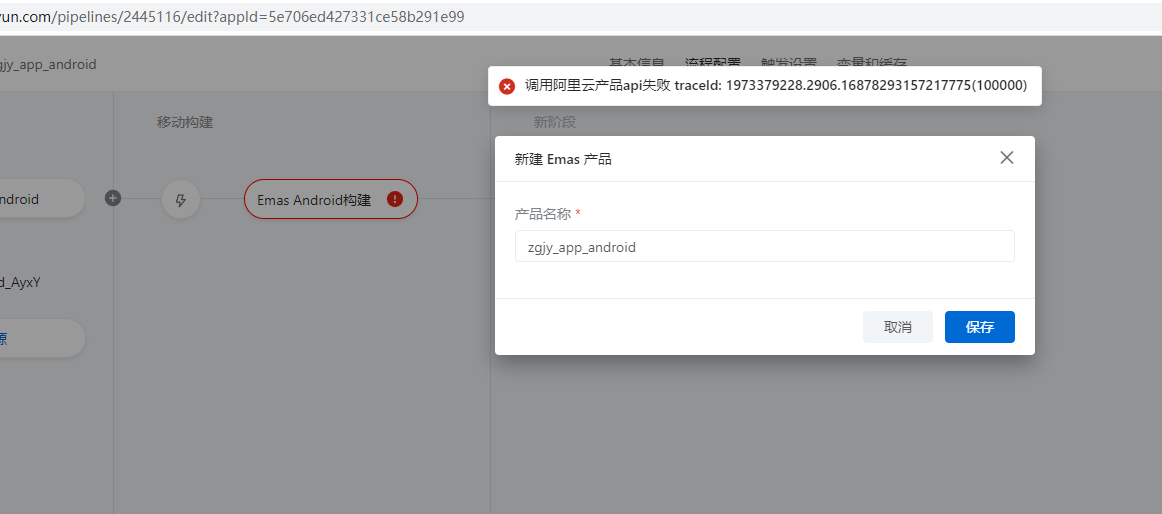Click the lightning trigger icon
1162x514 pixels.
click(181, 199)
